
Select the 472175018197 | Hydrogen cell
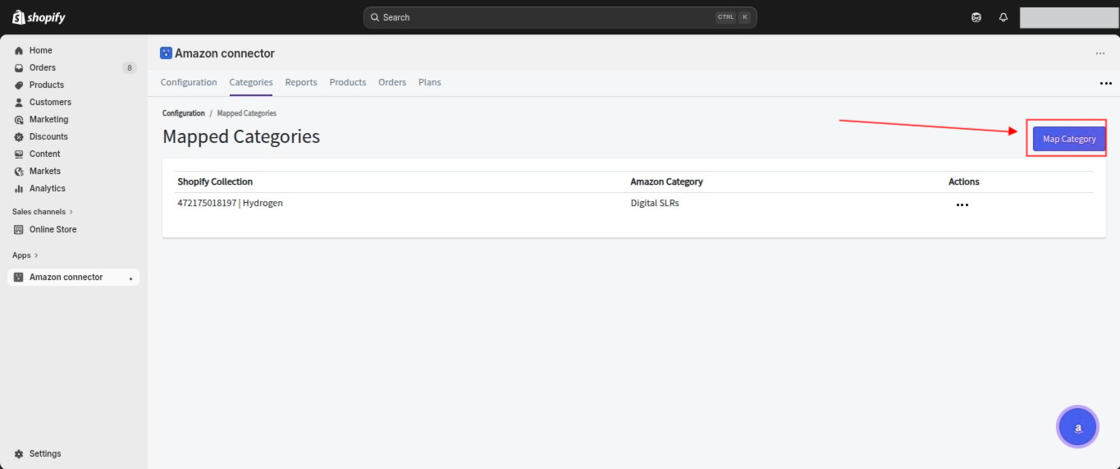tap(230, 203)
